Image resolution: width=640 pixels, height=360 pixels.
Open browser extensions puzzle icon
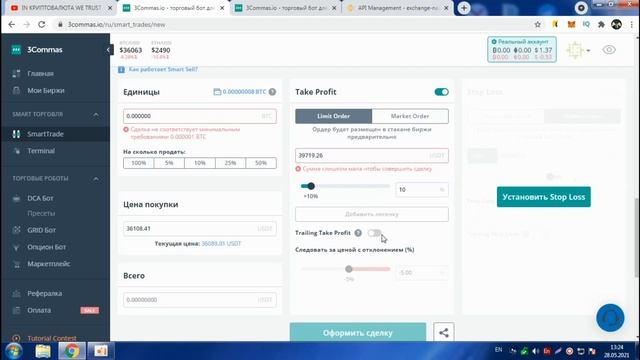[x=601, y=24]
